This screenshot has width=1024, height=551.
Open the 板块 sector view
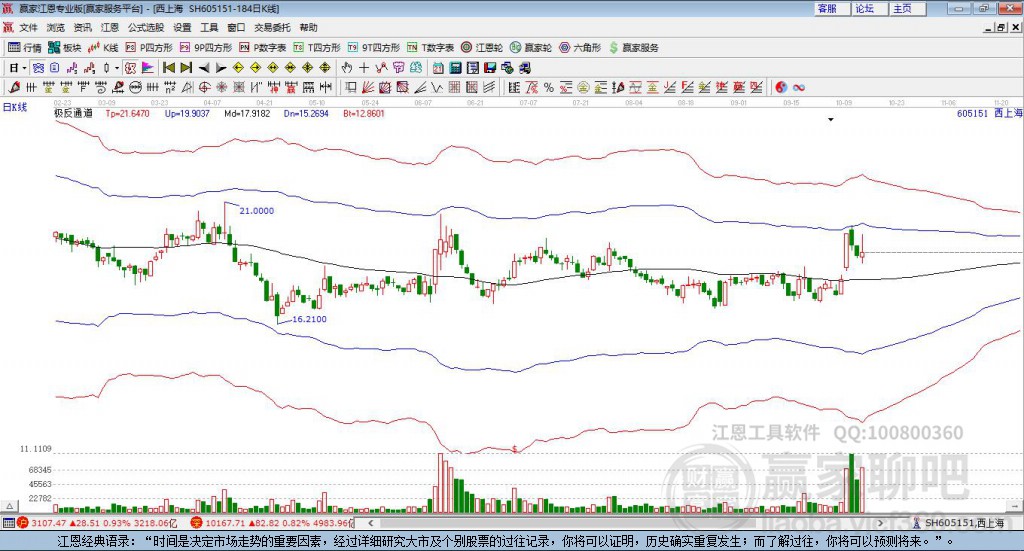(64, 48)
